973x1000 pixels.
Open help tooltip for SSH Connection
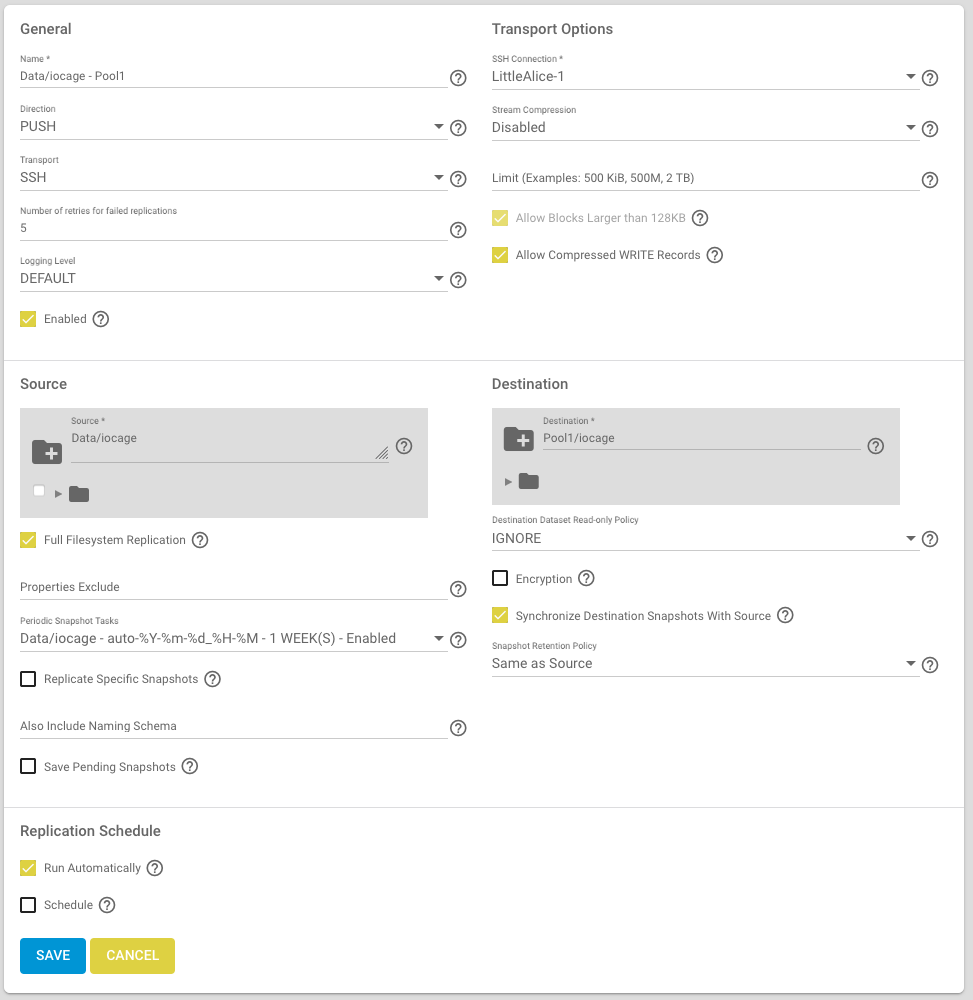pos(930,78)
